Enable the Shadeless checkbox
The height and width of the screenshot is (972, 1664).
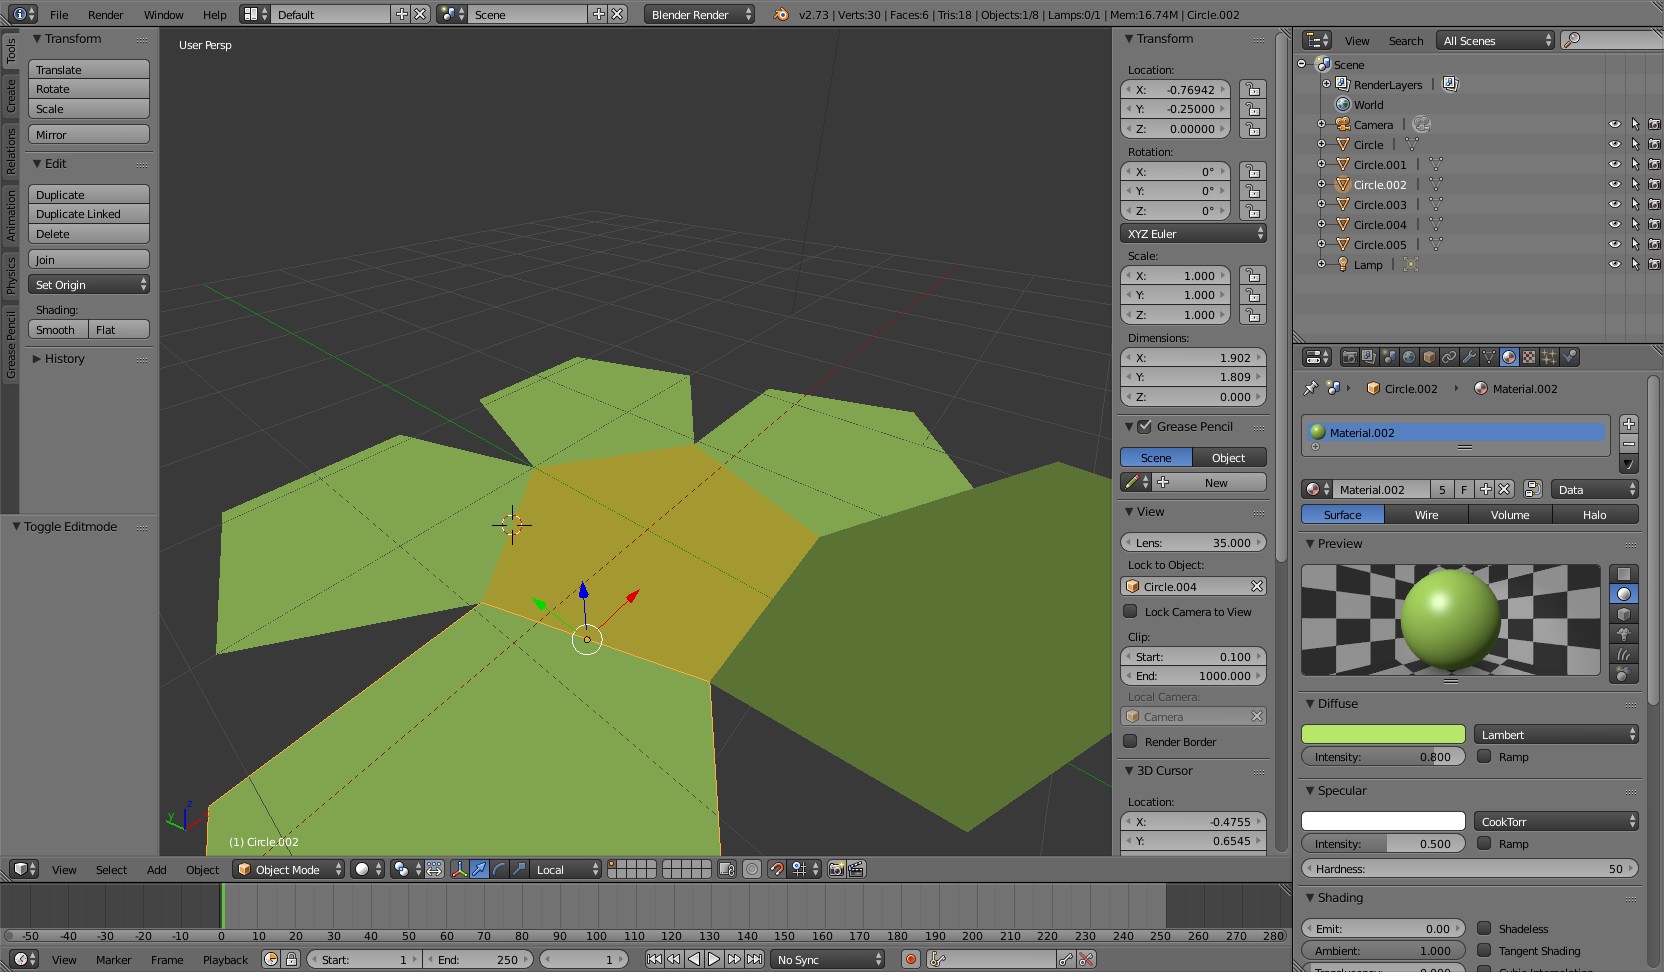pyautogui.click(x=1484, y=928)
